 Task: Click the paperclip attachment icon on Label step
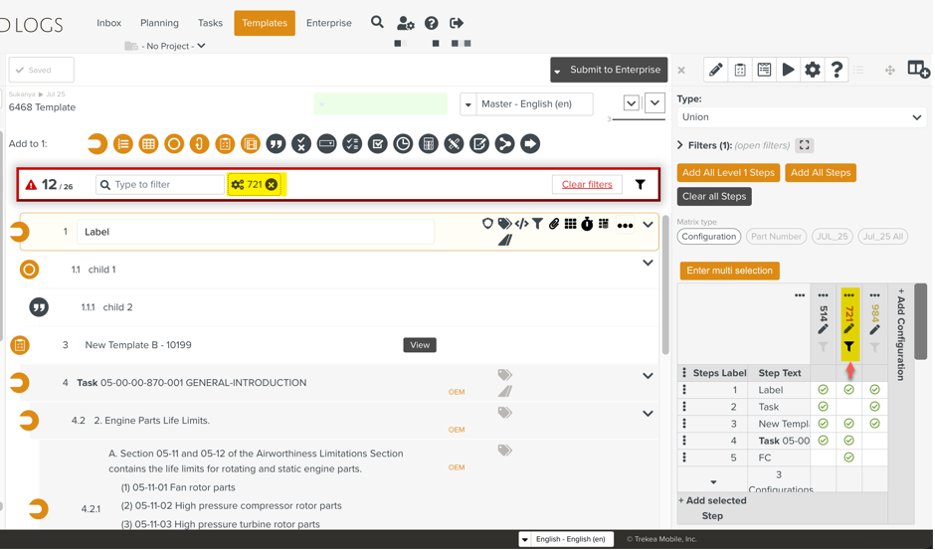553,224
